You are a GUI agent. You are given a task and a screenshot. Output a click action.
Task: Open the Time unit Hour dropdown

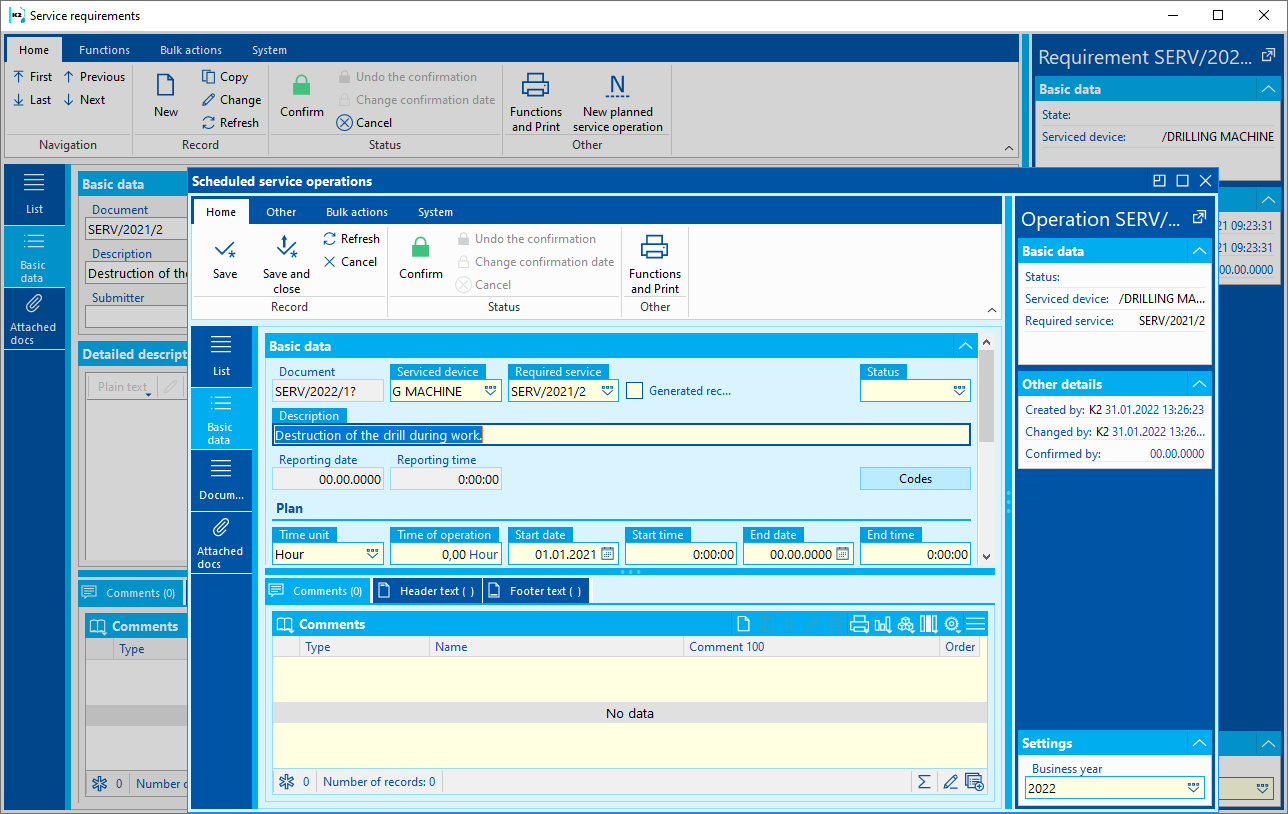[x=372, y=554]
